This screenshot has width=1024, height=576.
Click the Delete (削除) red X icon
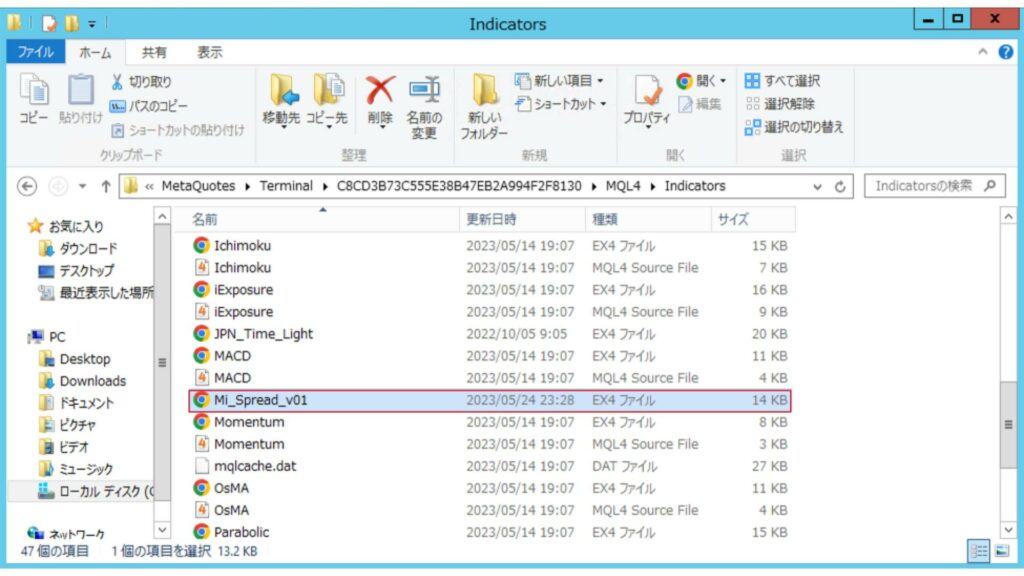[379, 92]
